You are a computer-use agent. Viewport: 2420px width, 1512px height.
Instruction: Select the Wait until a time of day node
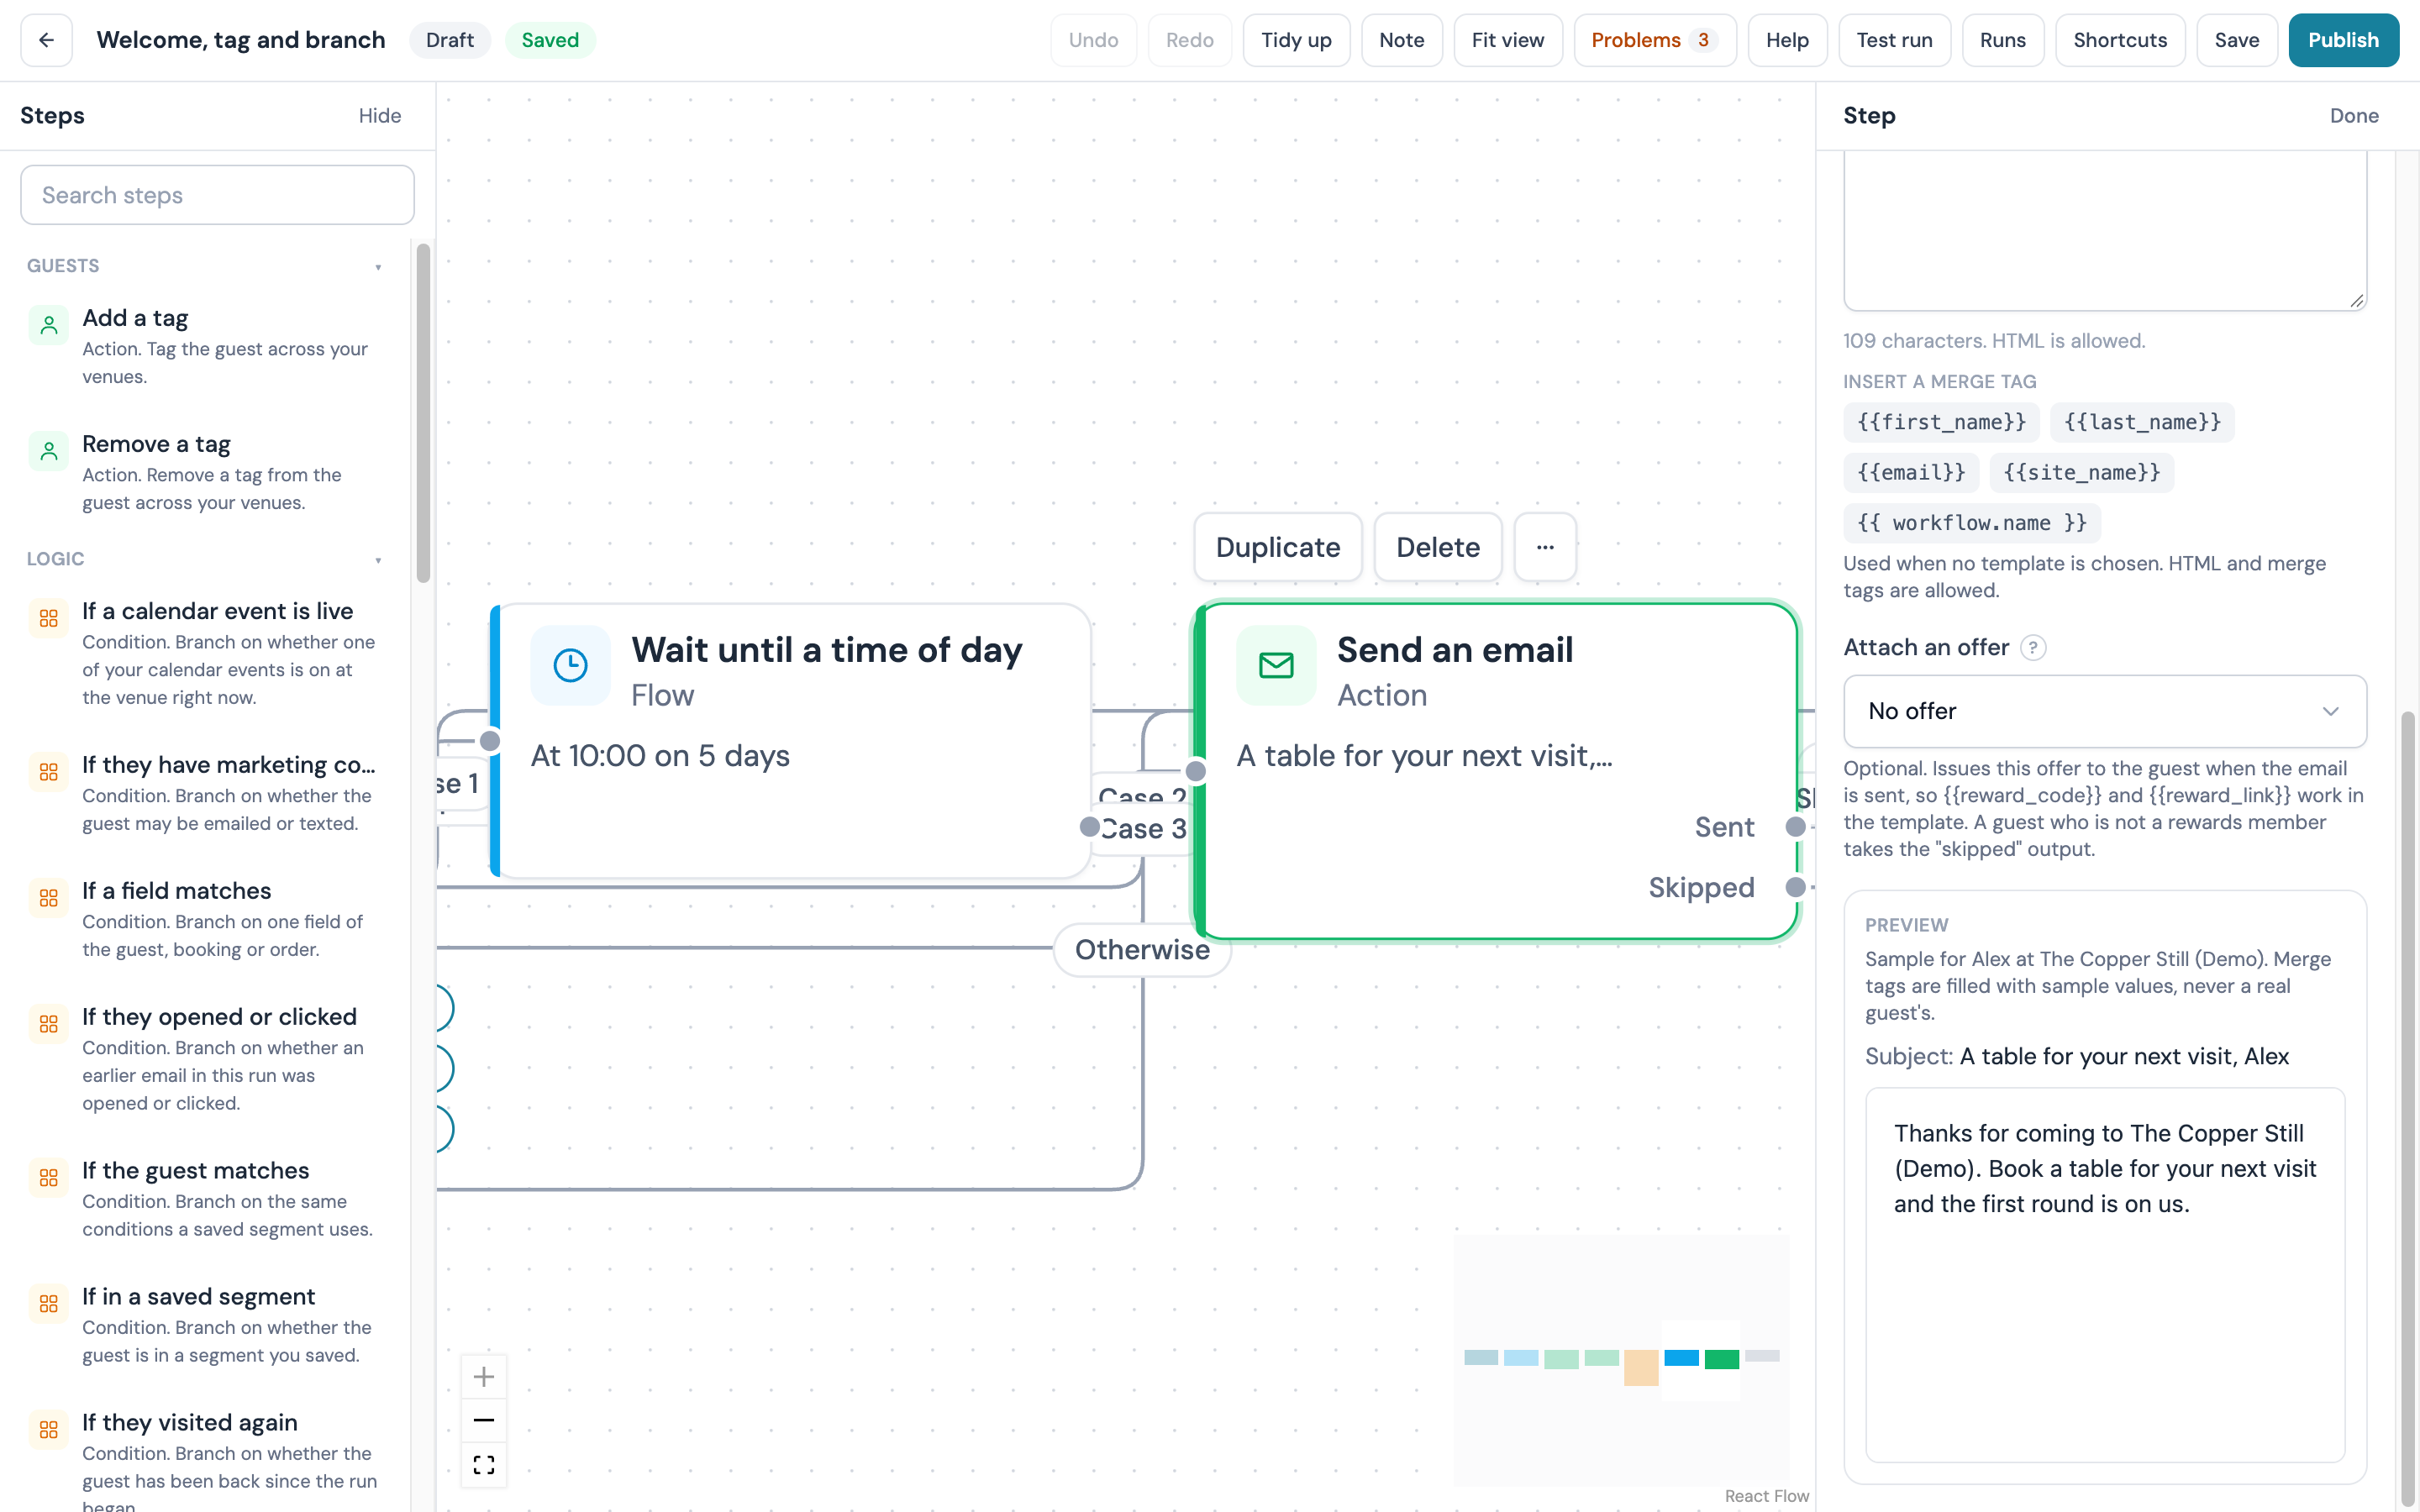point(790,741)
